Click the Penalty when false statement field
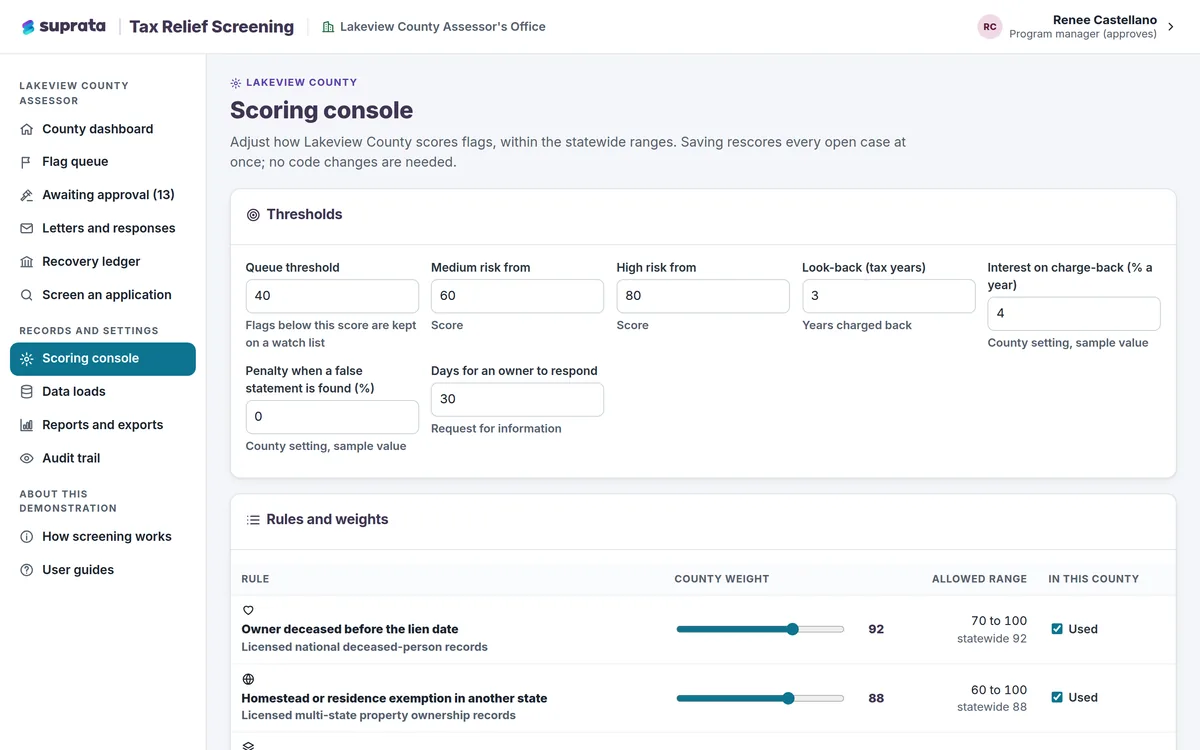The image size is (1200, 750). coord(332,417)
